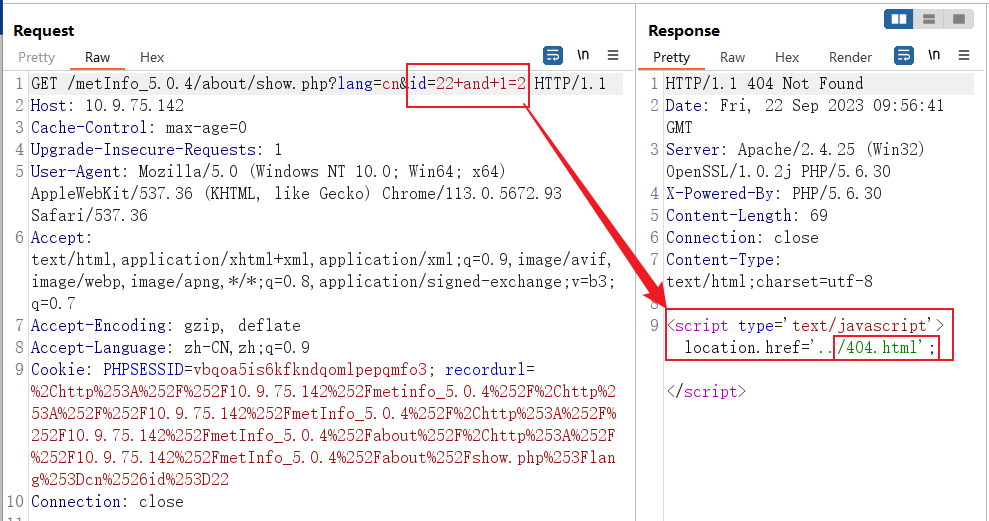Switch Response view to Render tab

[850, 57]
